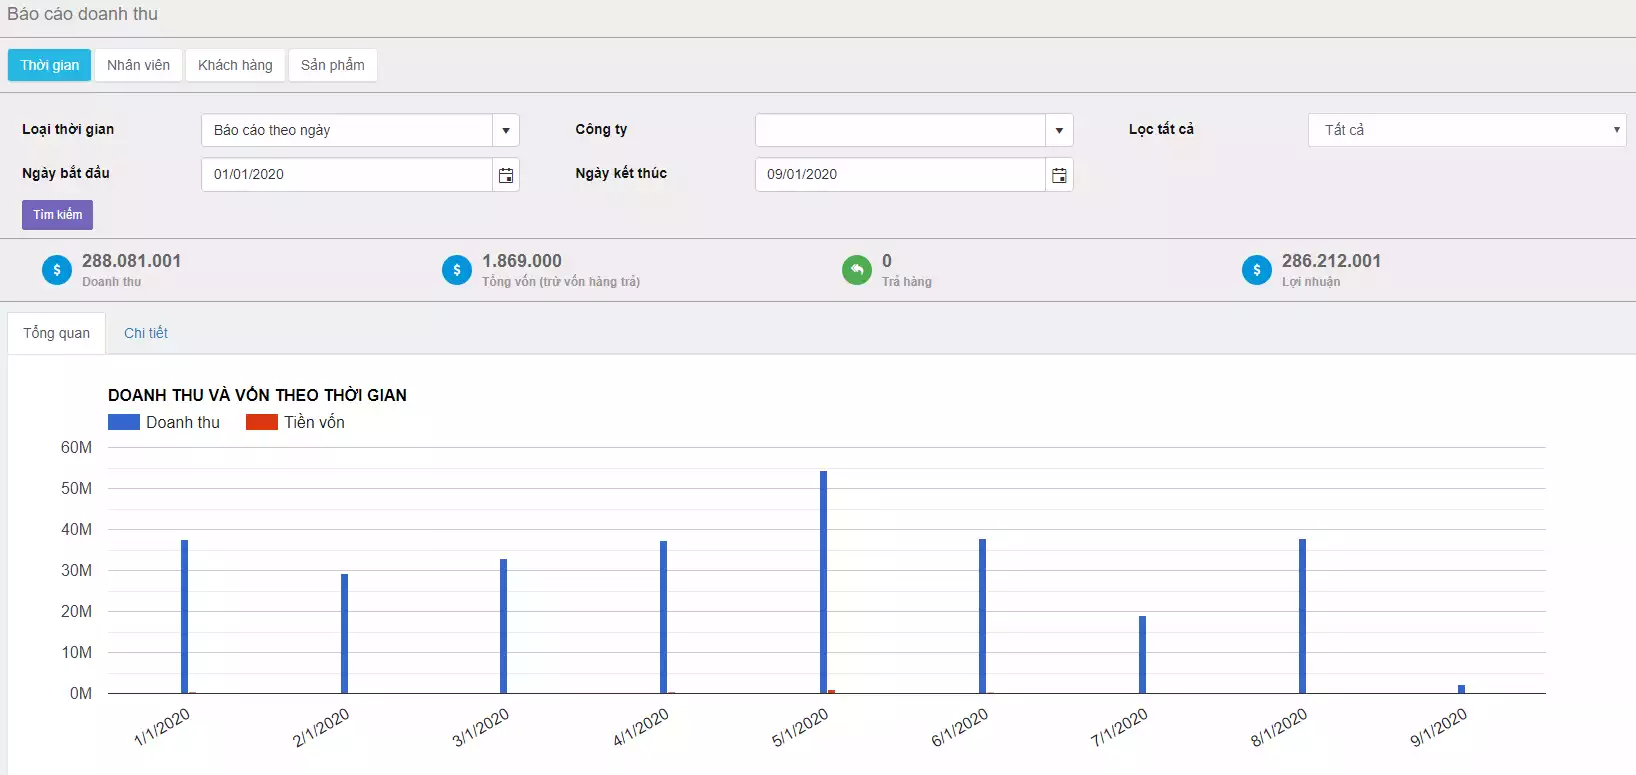Switch to the Khách hàng tab
This screenshot has width=1636, height=775.
[x=235, y=65]
